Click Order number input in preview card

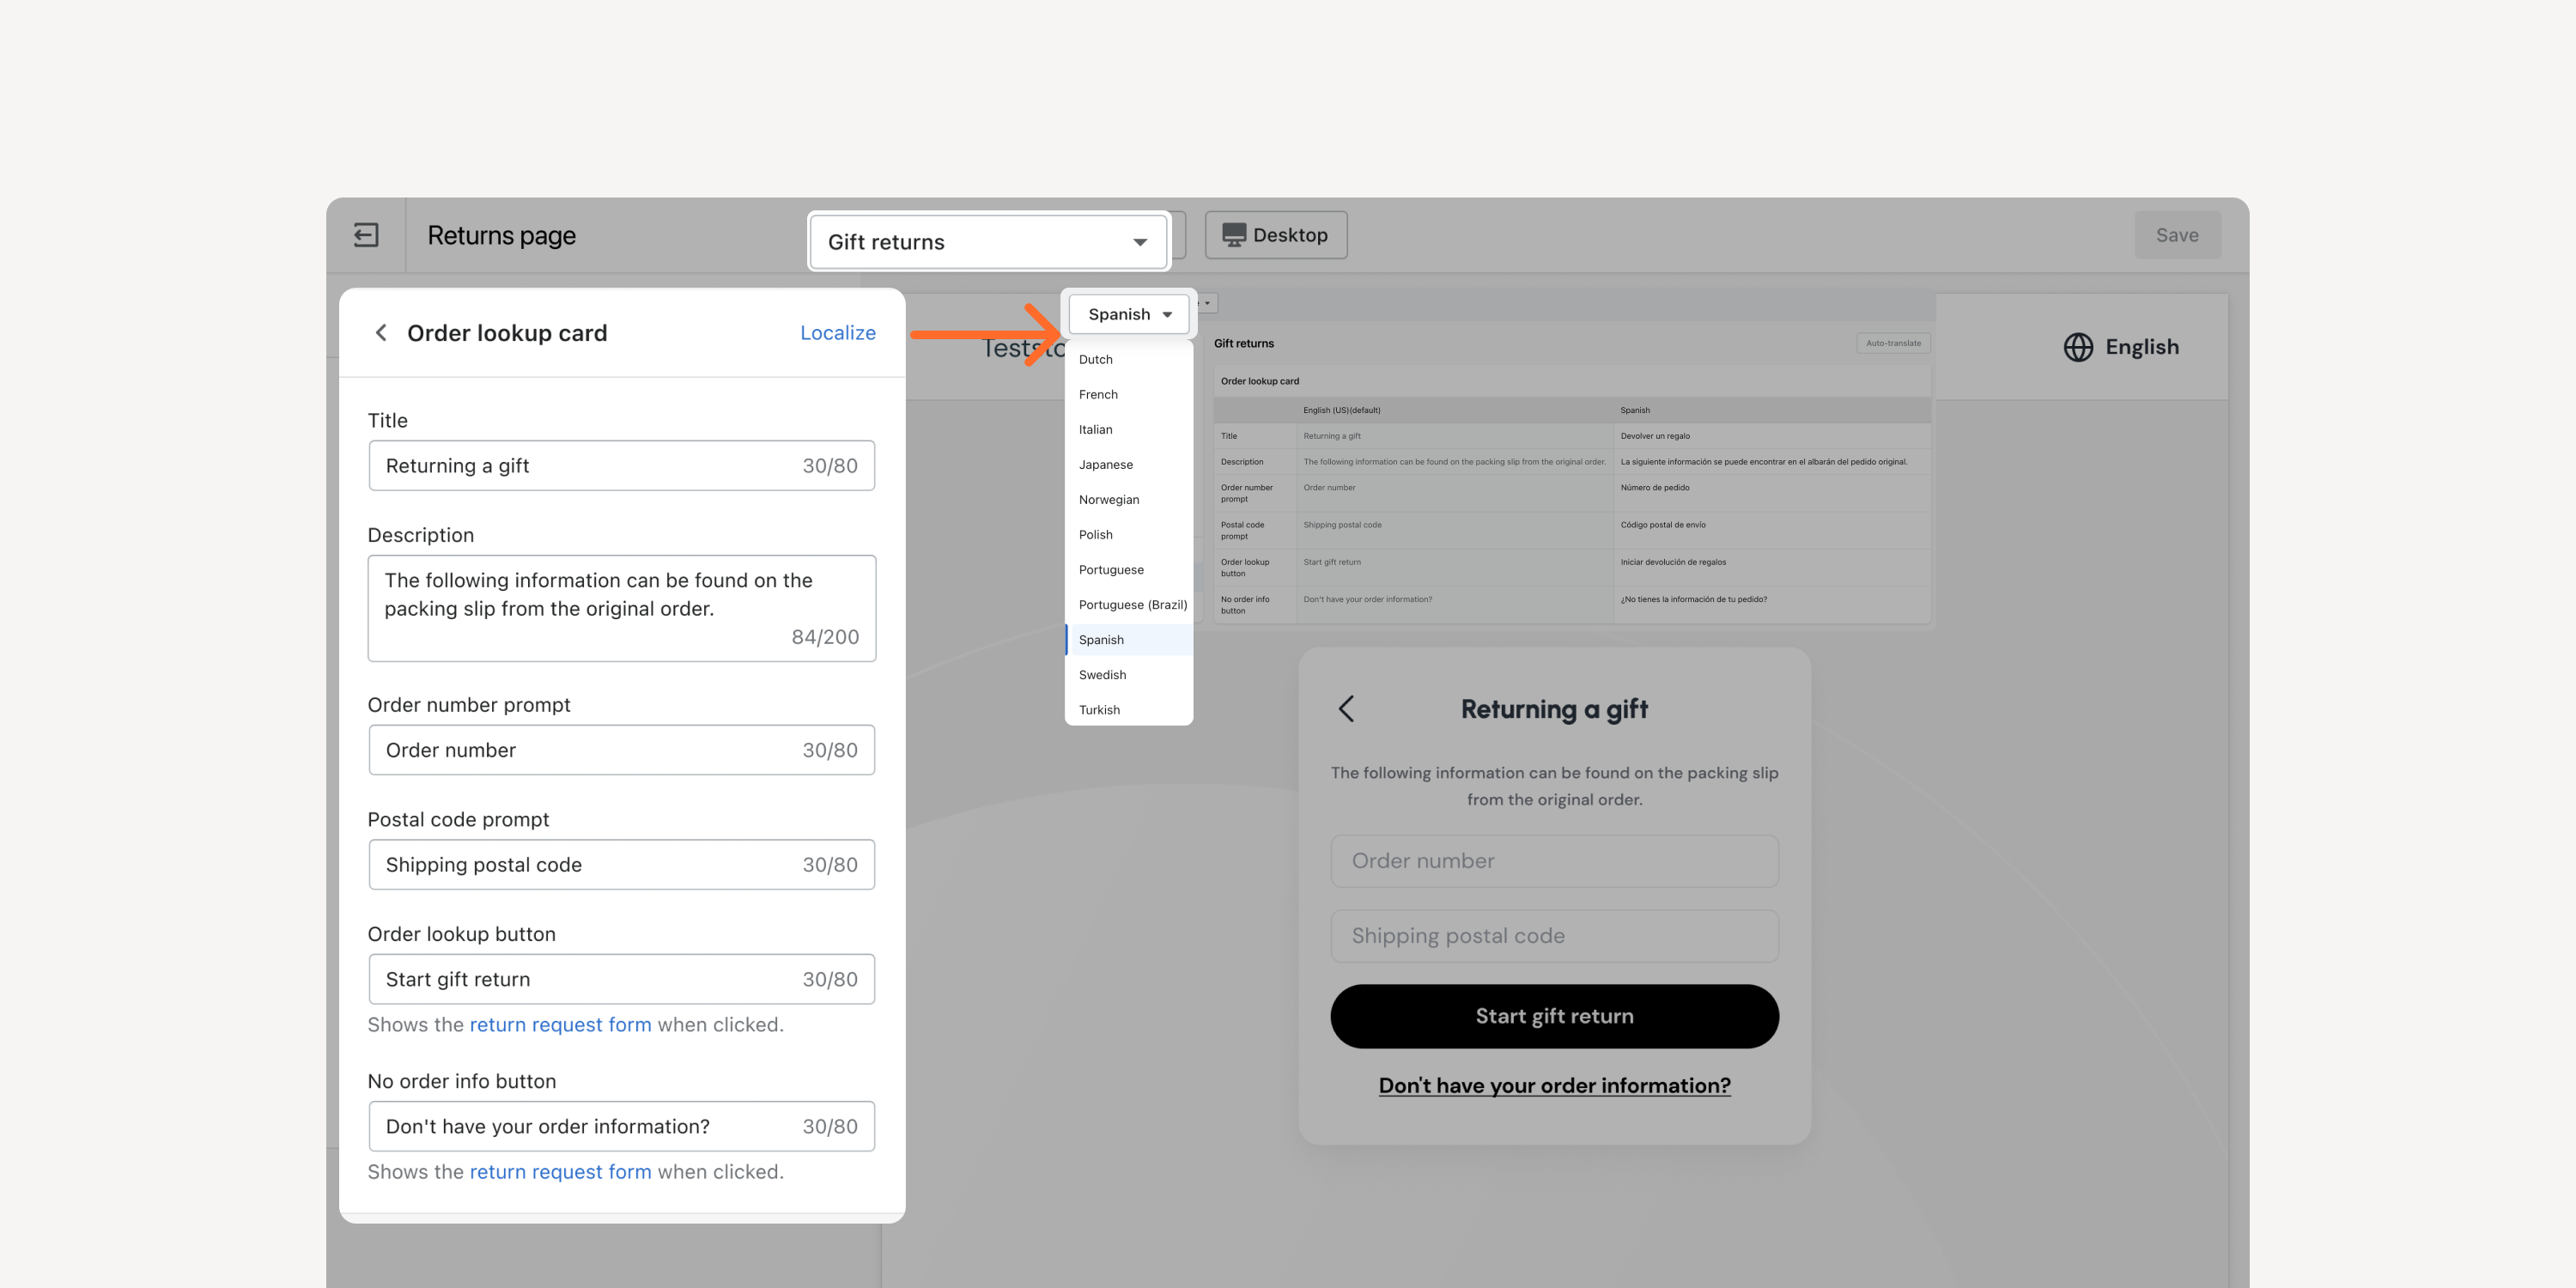click(1554, 861)
